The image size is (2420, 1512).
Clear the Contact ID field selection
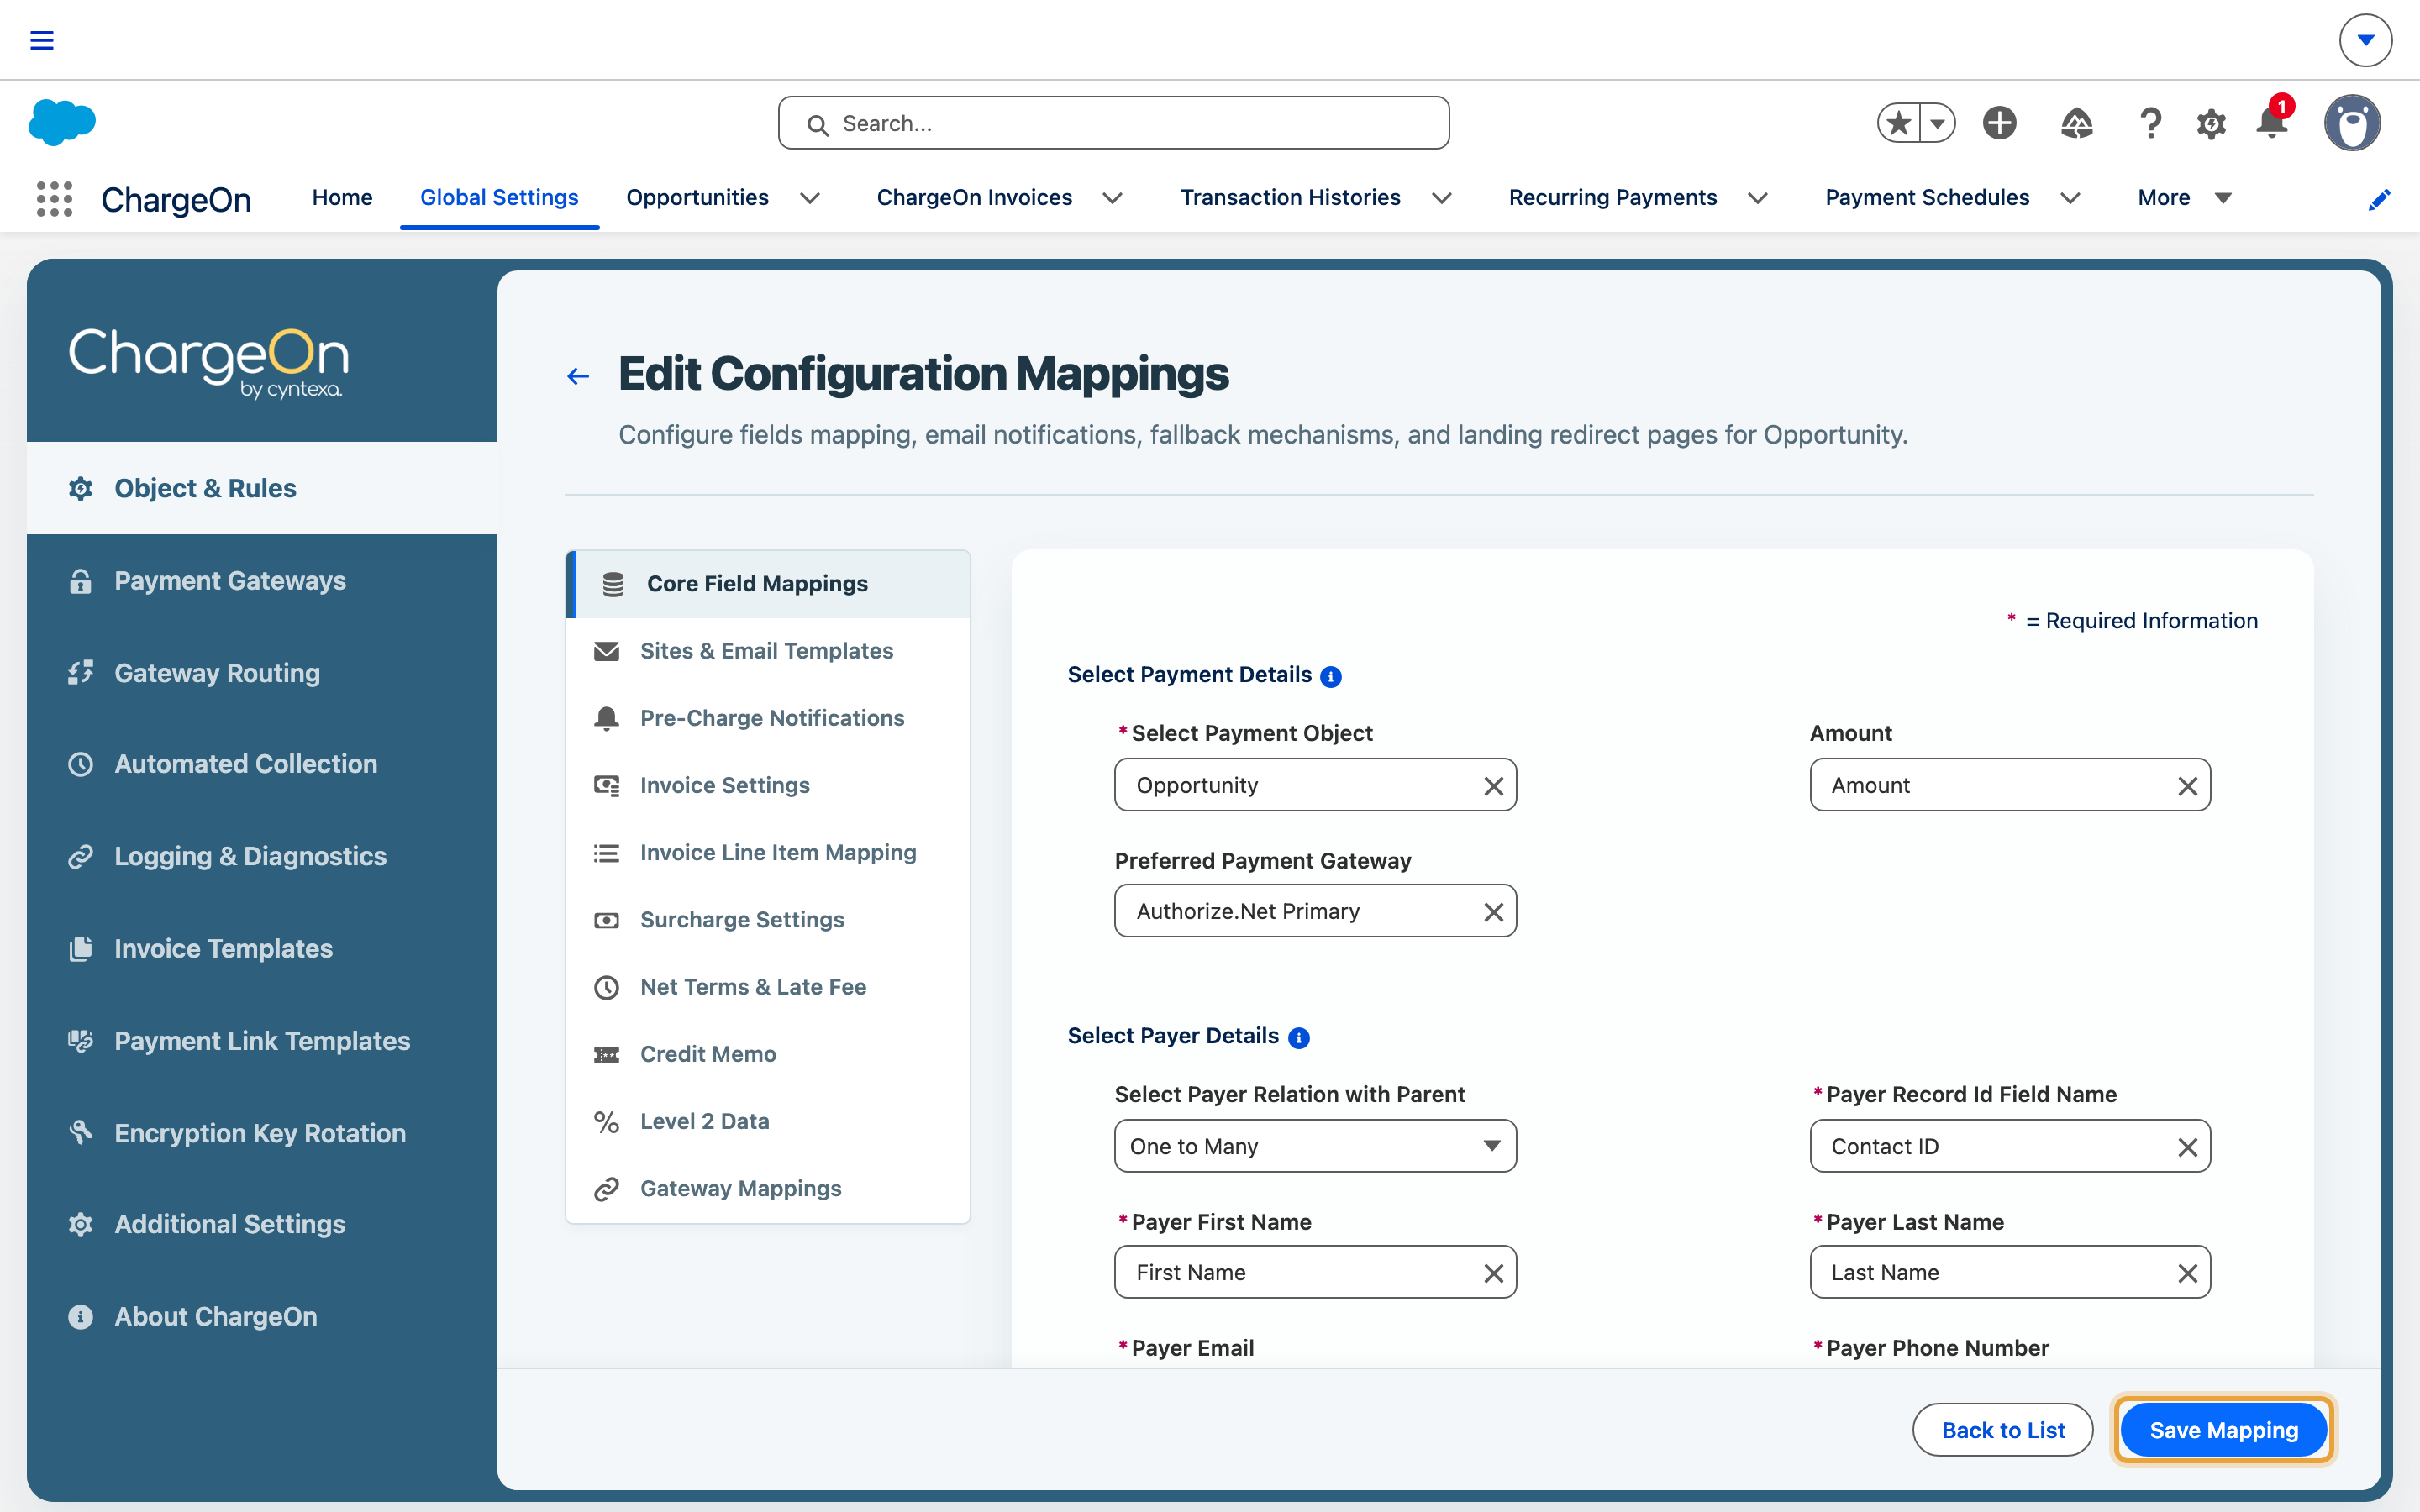[2188, 1147]
